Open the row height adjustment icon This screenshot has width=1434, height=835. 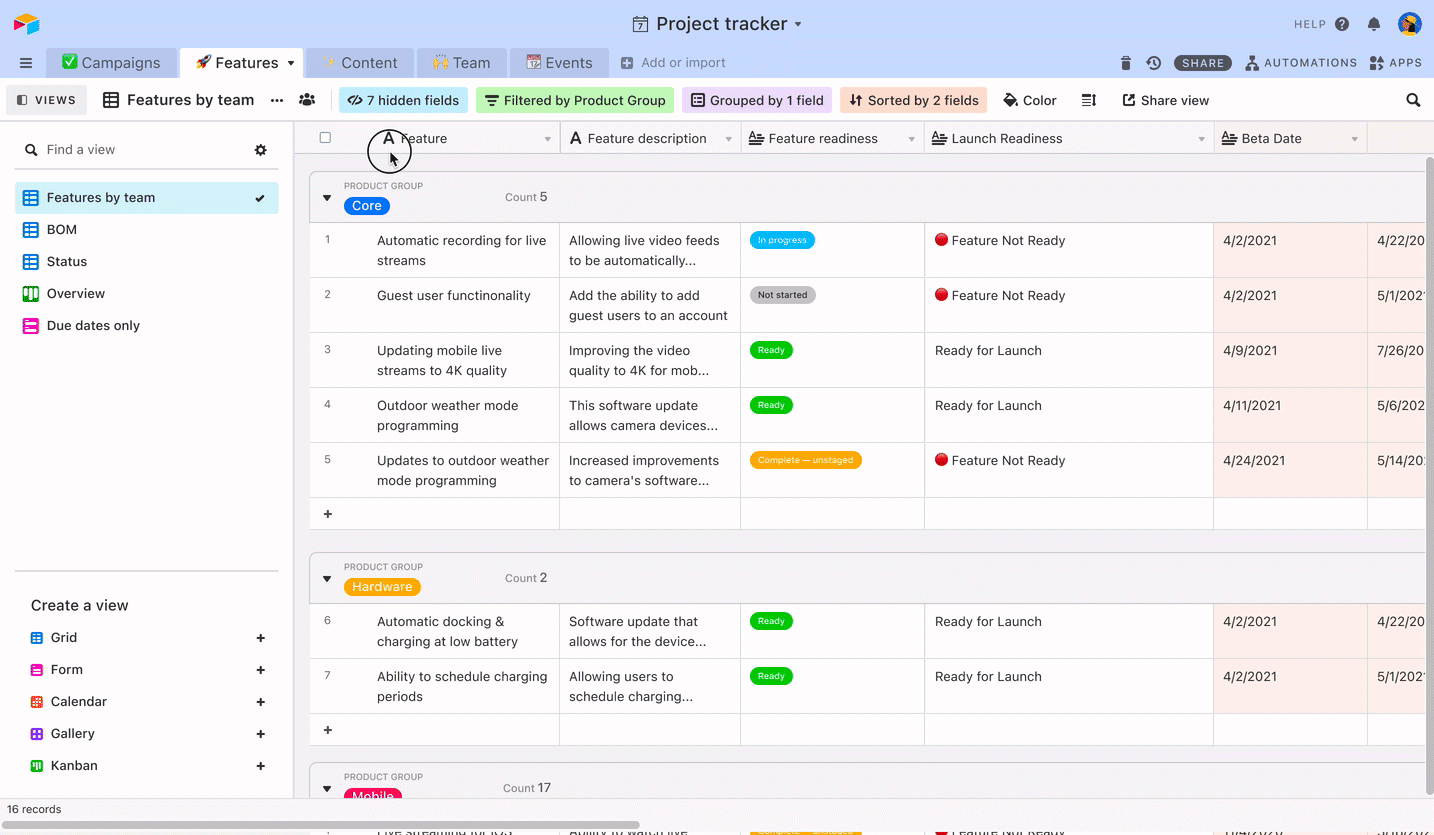coord(1089,100)
